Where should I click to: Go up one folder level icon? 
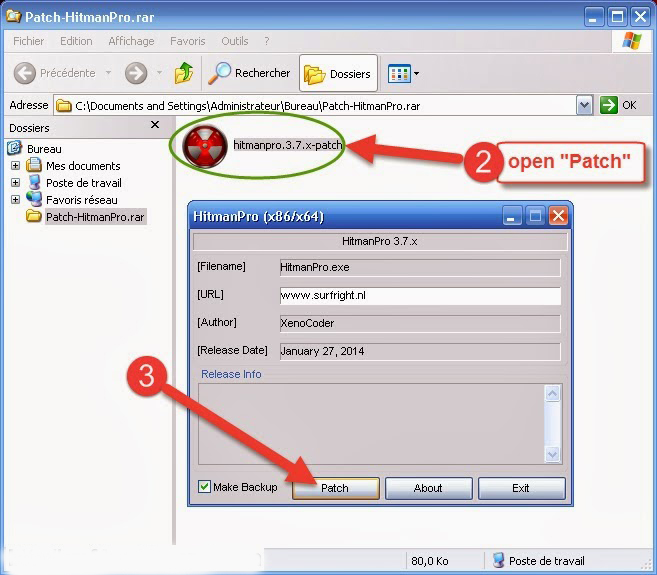[x=184, y=73]
